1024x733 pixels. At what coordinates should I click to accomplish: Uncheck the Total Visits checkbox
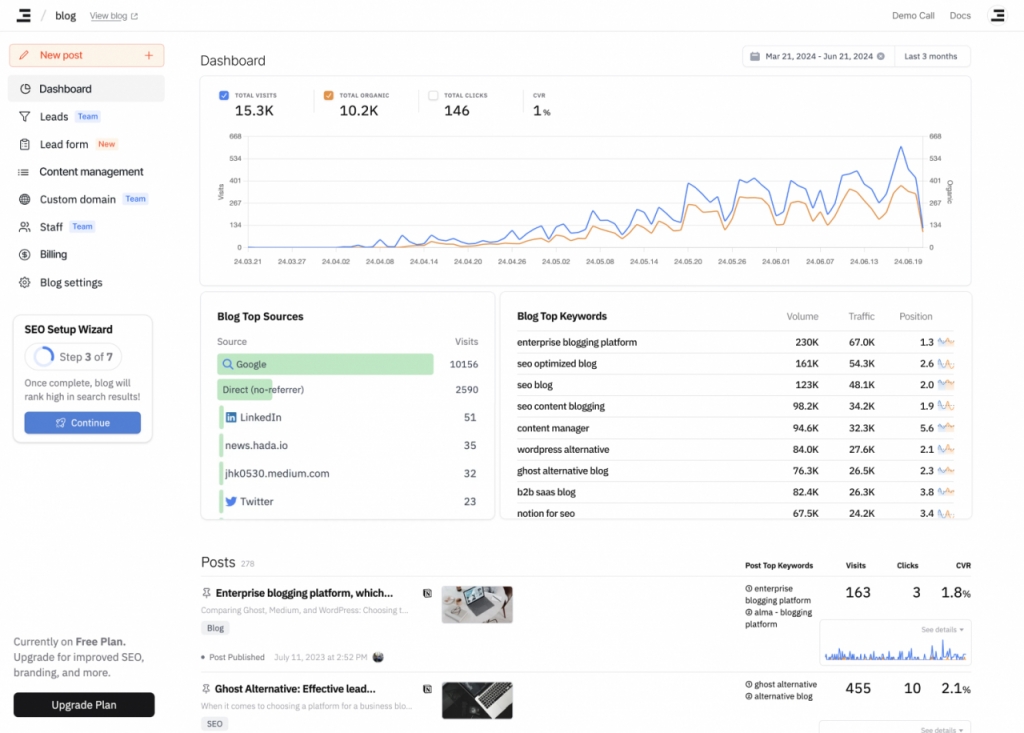(x=224, y=96)
